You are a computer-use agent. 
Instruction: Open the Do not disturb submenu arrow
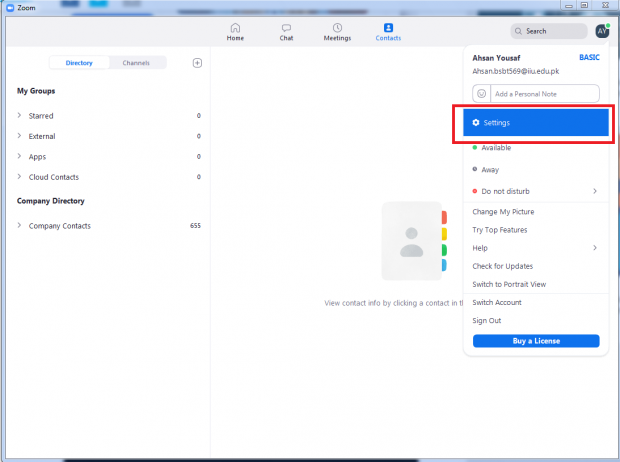[x=595, y=191]
